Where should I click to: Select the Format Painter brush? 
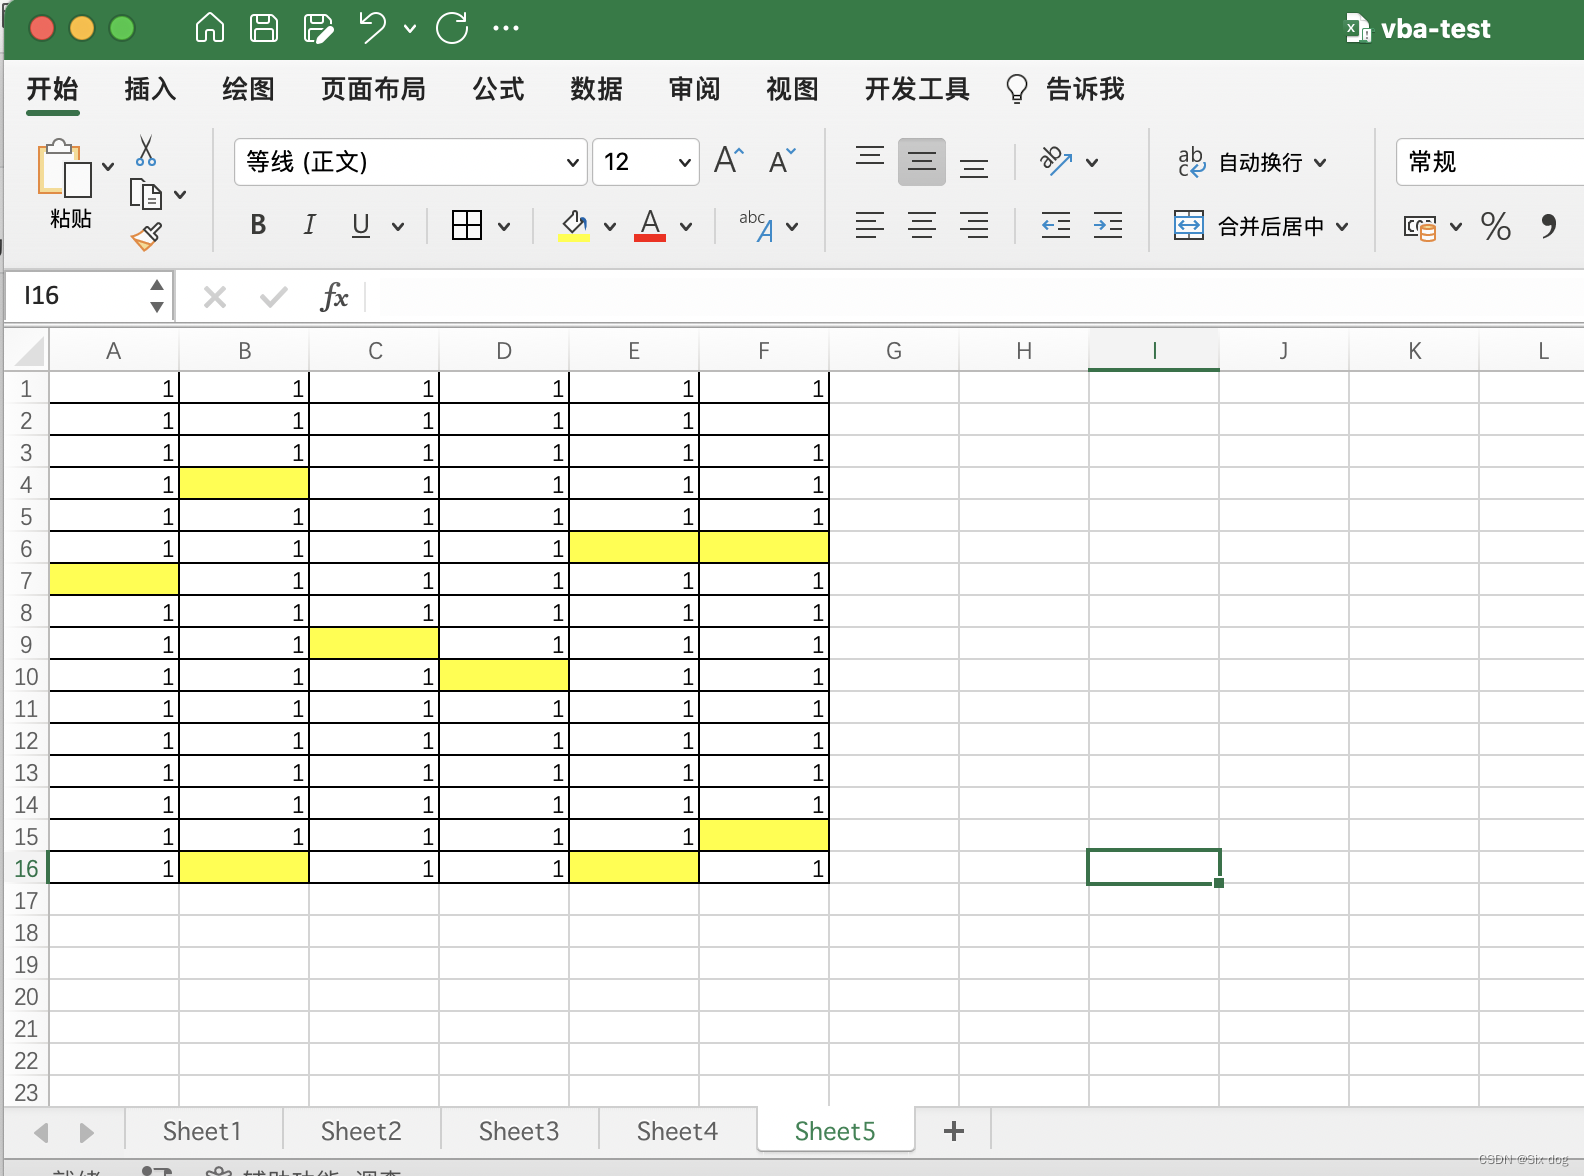point(146,237)
